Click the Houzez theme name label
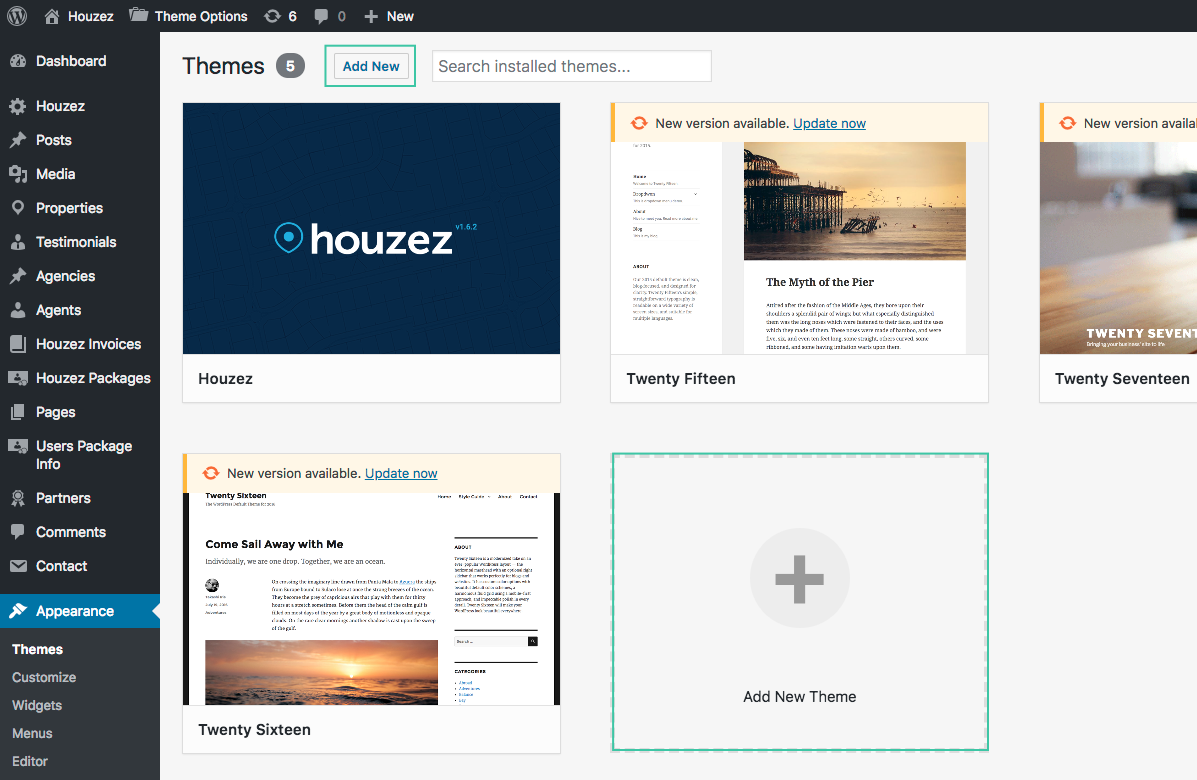This screenshot has height=780, width=1197. (x=225, y=379)
